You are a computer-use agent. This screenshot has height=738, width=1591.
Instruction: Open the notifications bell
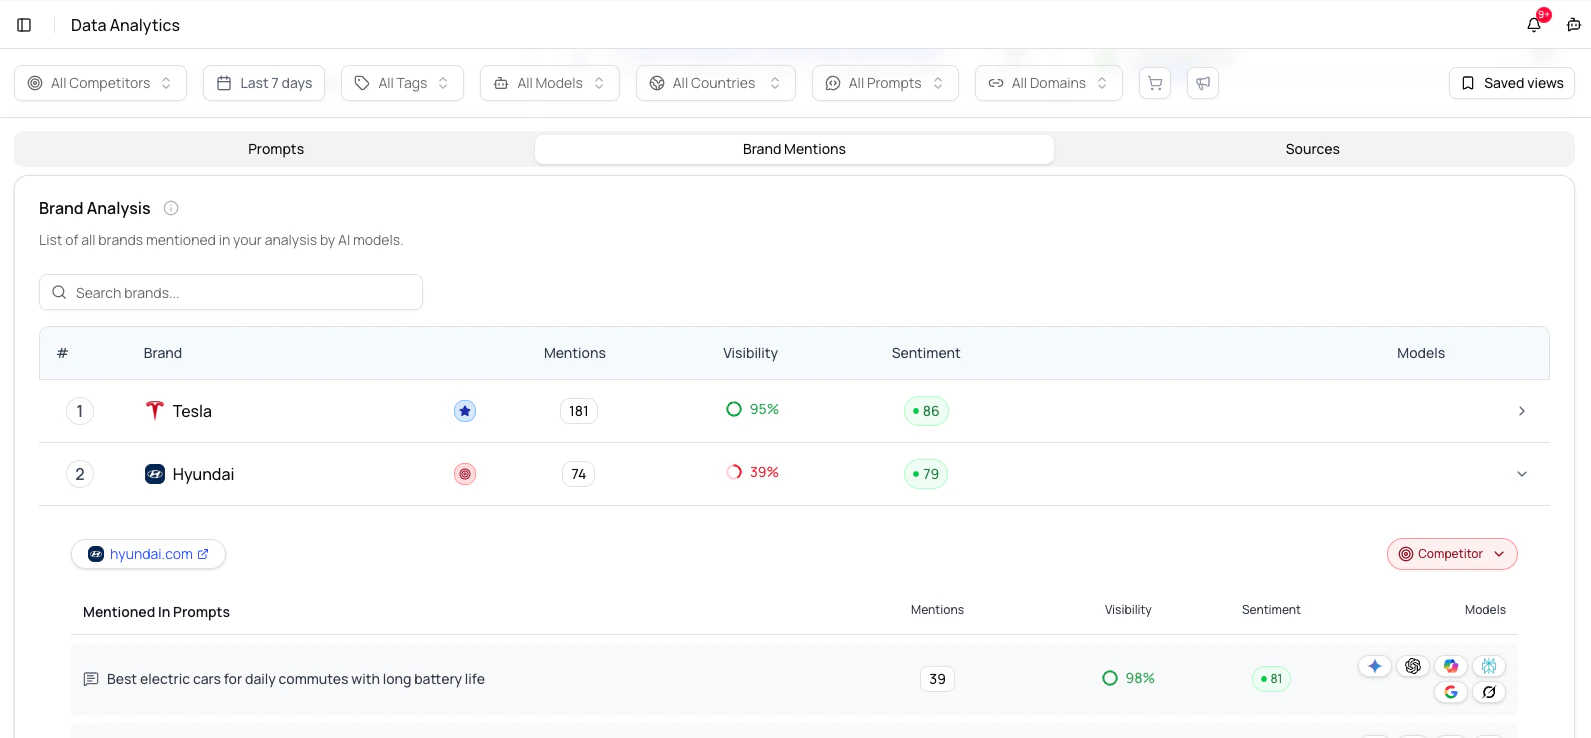coord(1534,25)
